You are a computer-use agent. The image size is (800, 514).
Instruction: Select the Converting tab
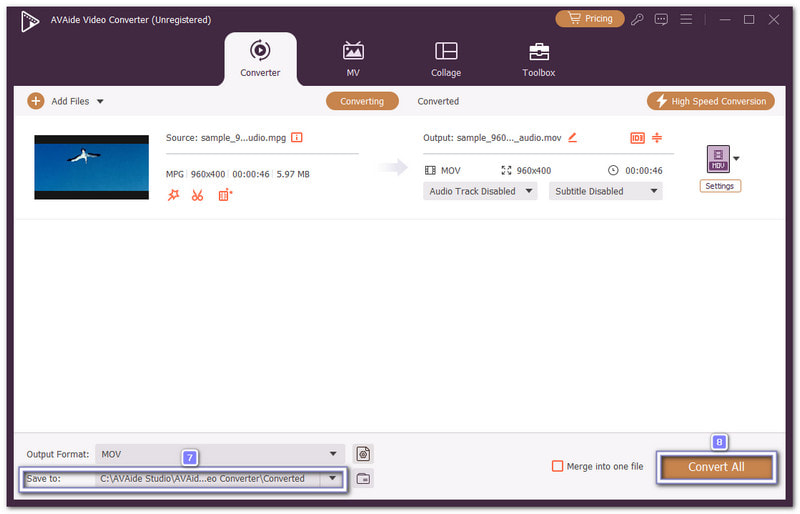tap(362, 101)
